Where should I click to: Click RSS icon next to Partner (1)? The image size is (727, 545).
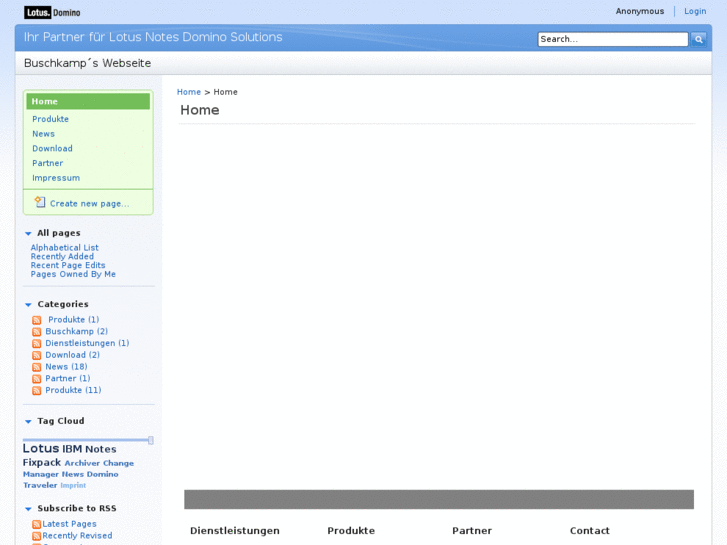tap(37, 379)
